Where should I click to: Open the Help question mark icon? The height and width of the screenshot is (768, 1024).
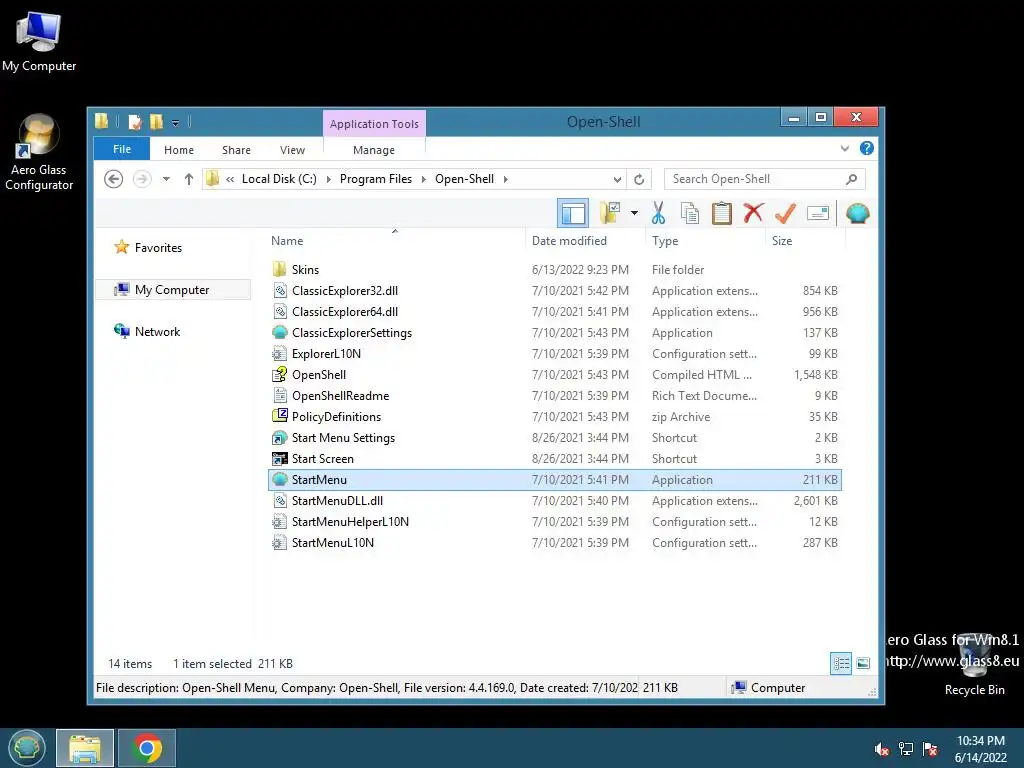(x=867, y=148)
